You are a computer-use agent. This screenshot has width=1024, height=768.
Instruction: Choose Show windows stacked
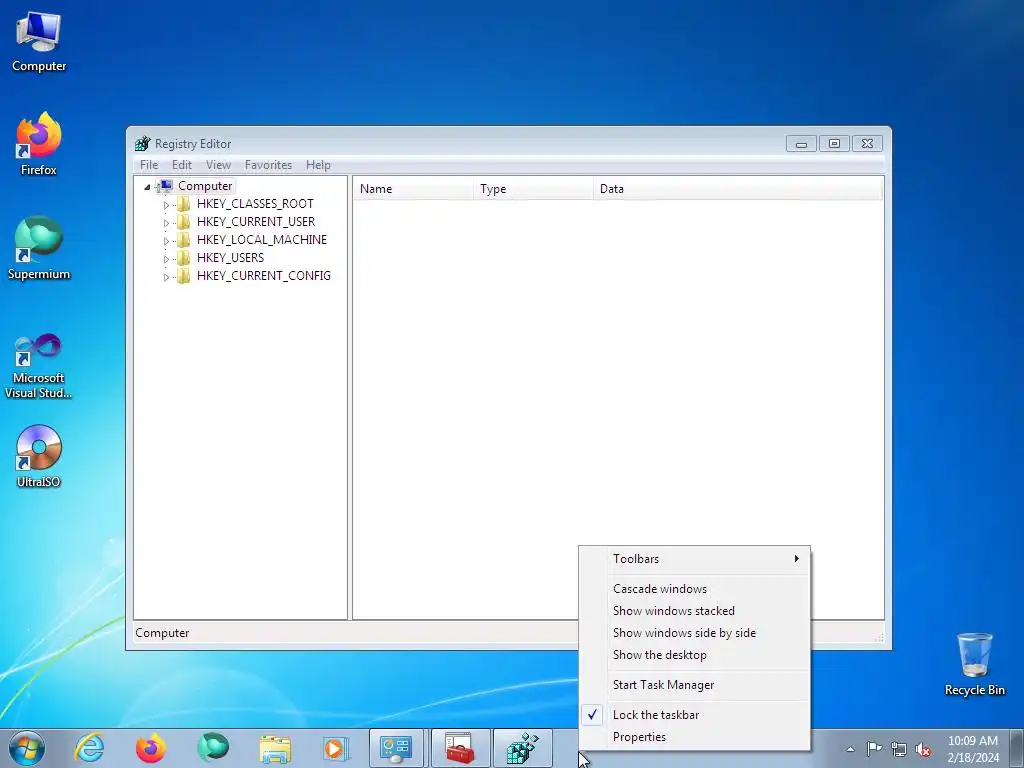[x=694, y=611]
